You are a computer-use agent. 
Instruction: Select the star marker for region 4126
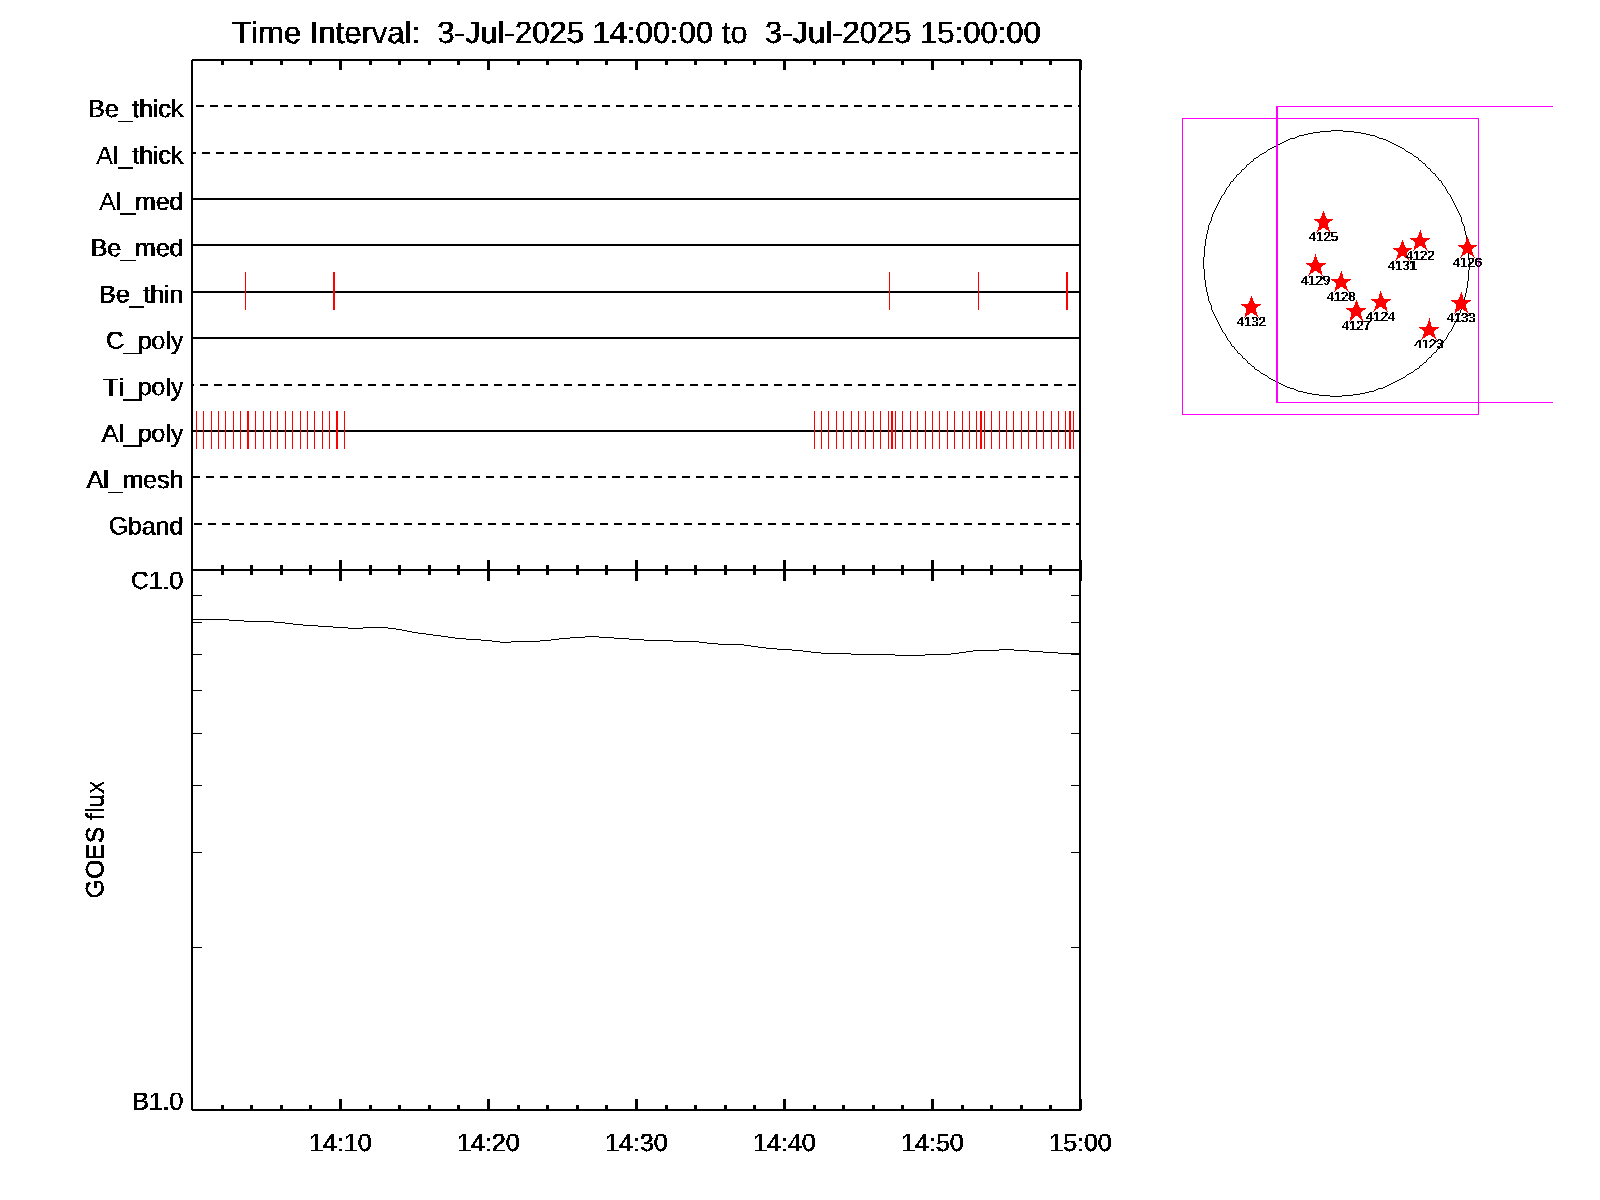pos(1467,248)
